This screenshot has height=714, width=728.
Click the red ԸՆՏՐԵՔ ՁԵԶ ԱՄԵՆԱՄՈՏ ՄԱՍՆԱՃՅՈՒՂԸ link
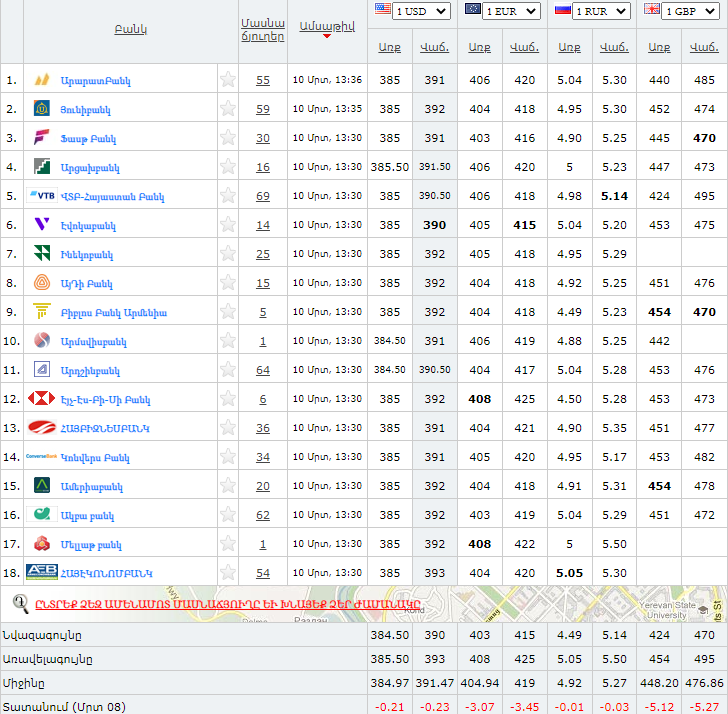tap(228, 604)
